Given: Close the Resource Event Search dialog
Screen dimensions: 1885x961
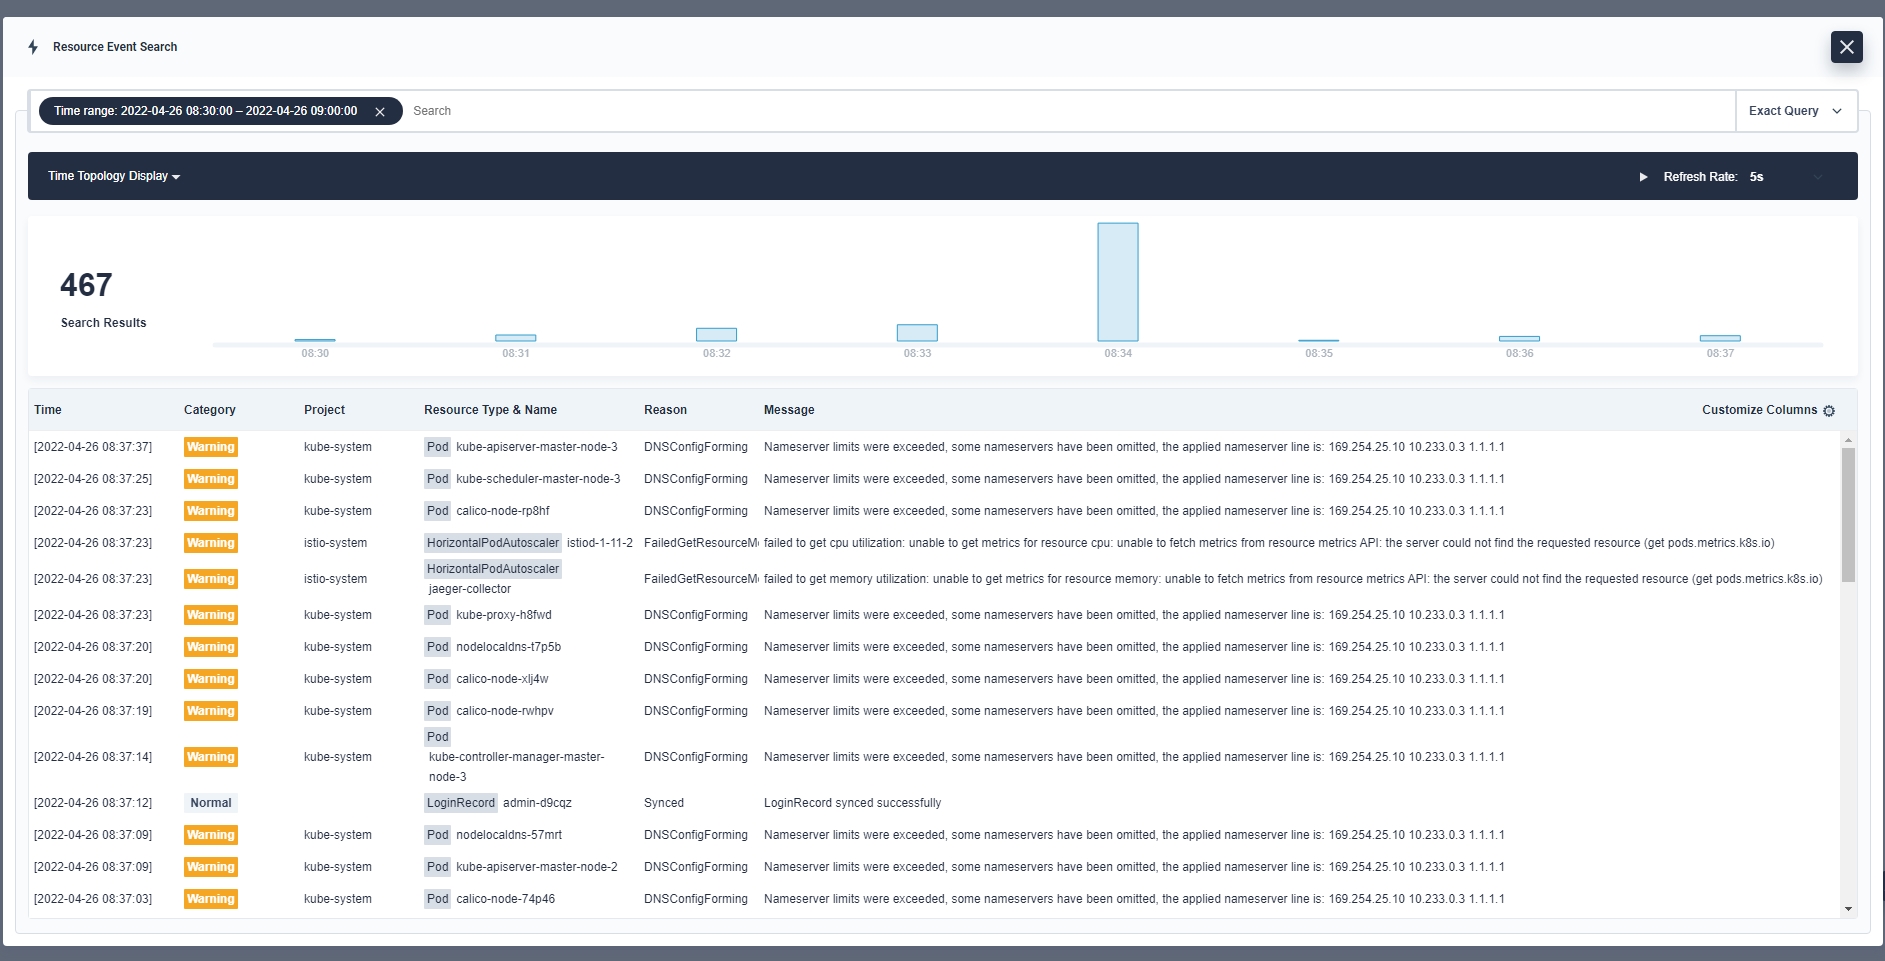Looking at the screenshot, I should pyautogui.click(x=1846, y=47).
